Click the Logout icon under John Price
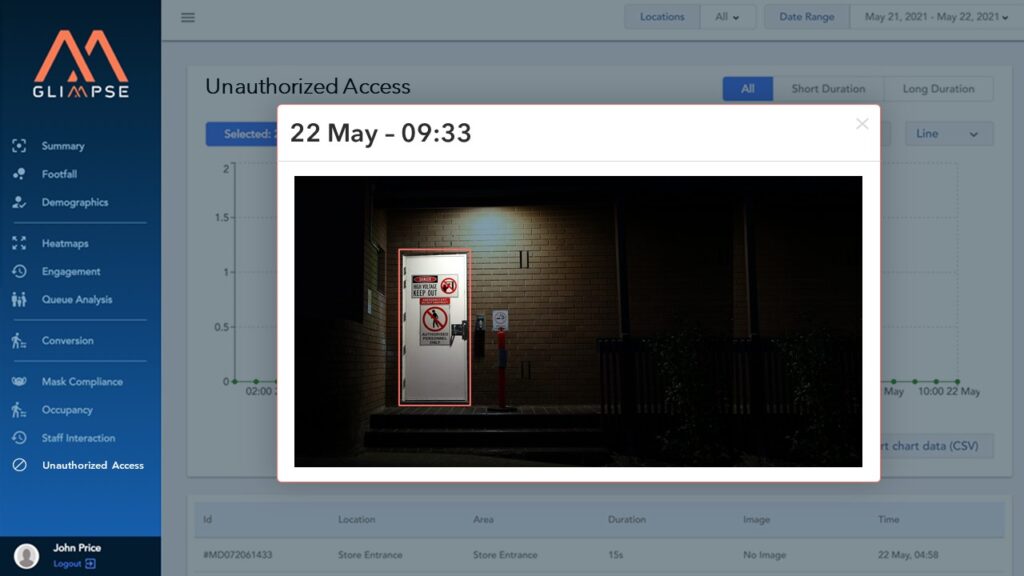The width and height of the screenshot is (1024, 576). [x=90, y=564]
